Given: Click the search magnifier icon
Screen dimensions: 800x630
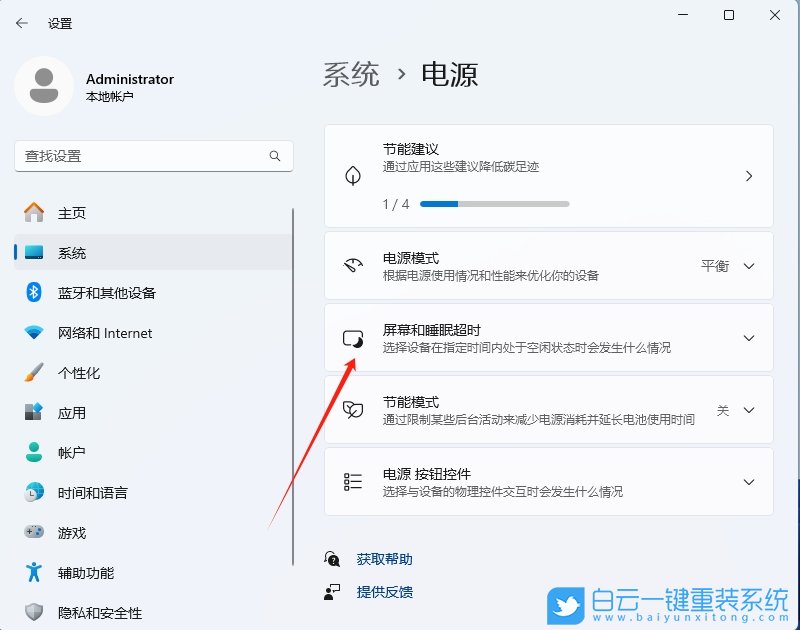Looking at the screenshot, I should (x=275, y=158).
